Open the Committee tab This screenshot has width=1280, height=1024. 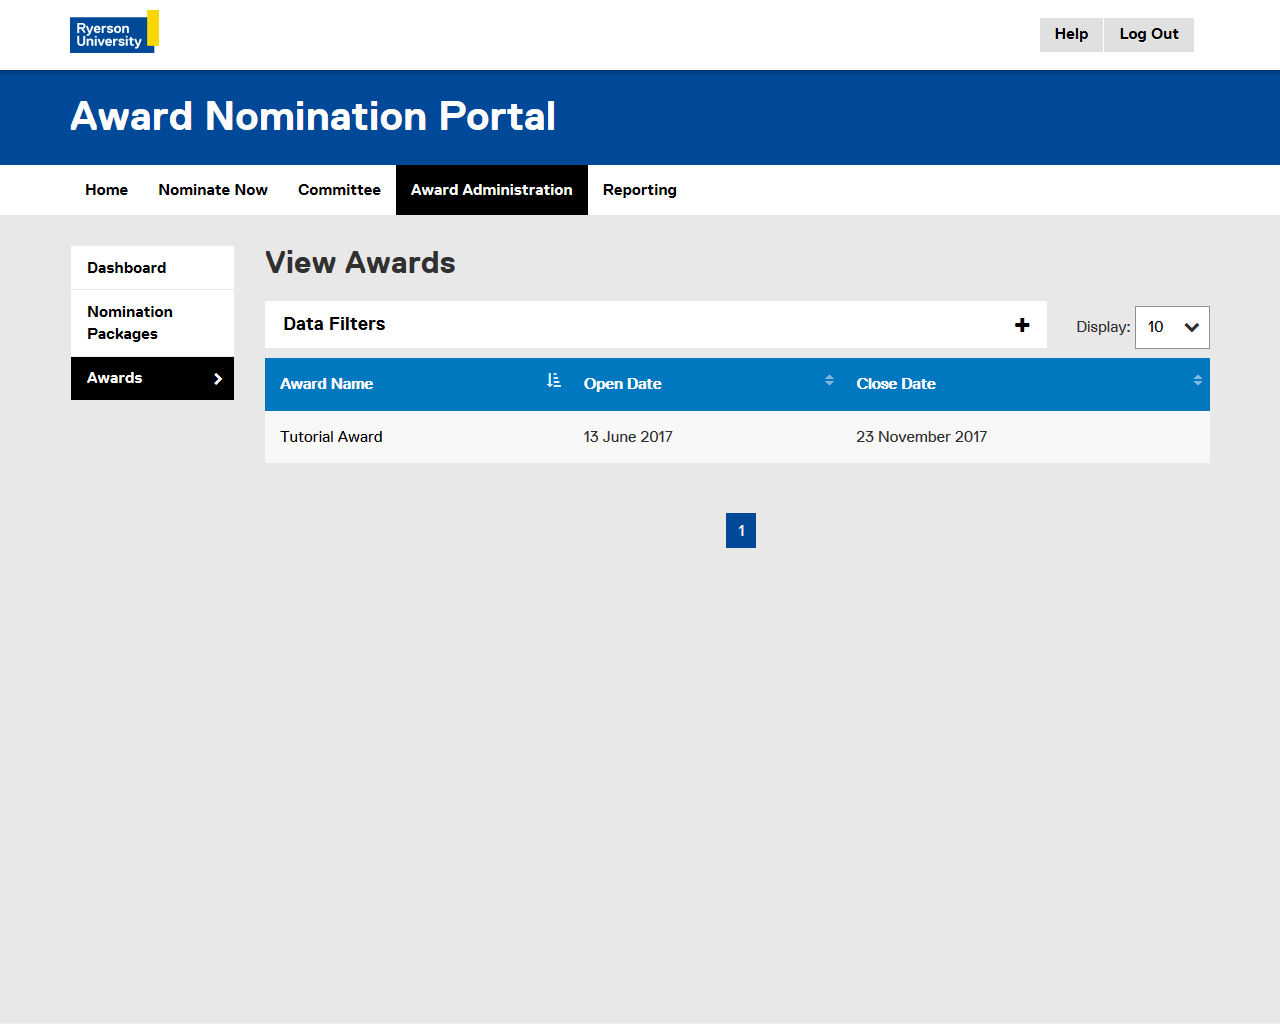coord(339,190)
